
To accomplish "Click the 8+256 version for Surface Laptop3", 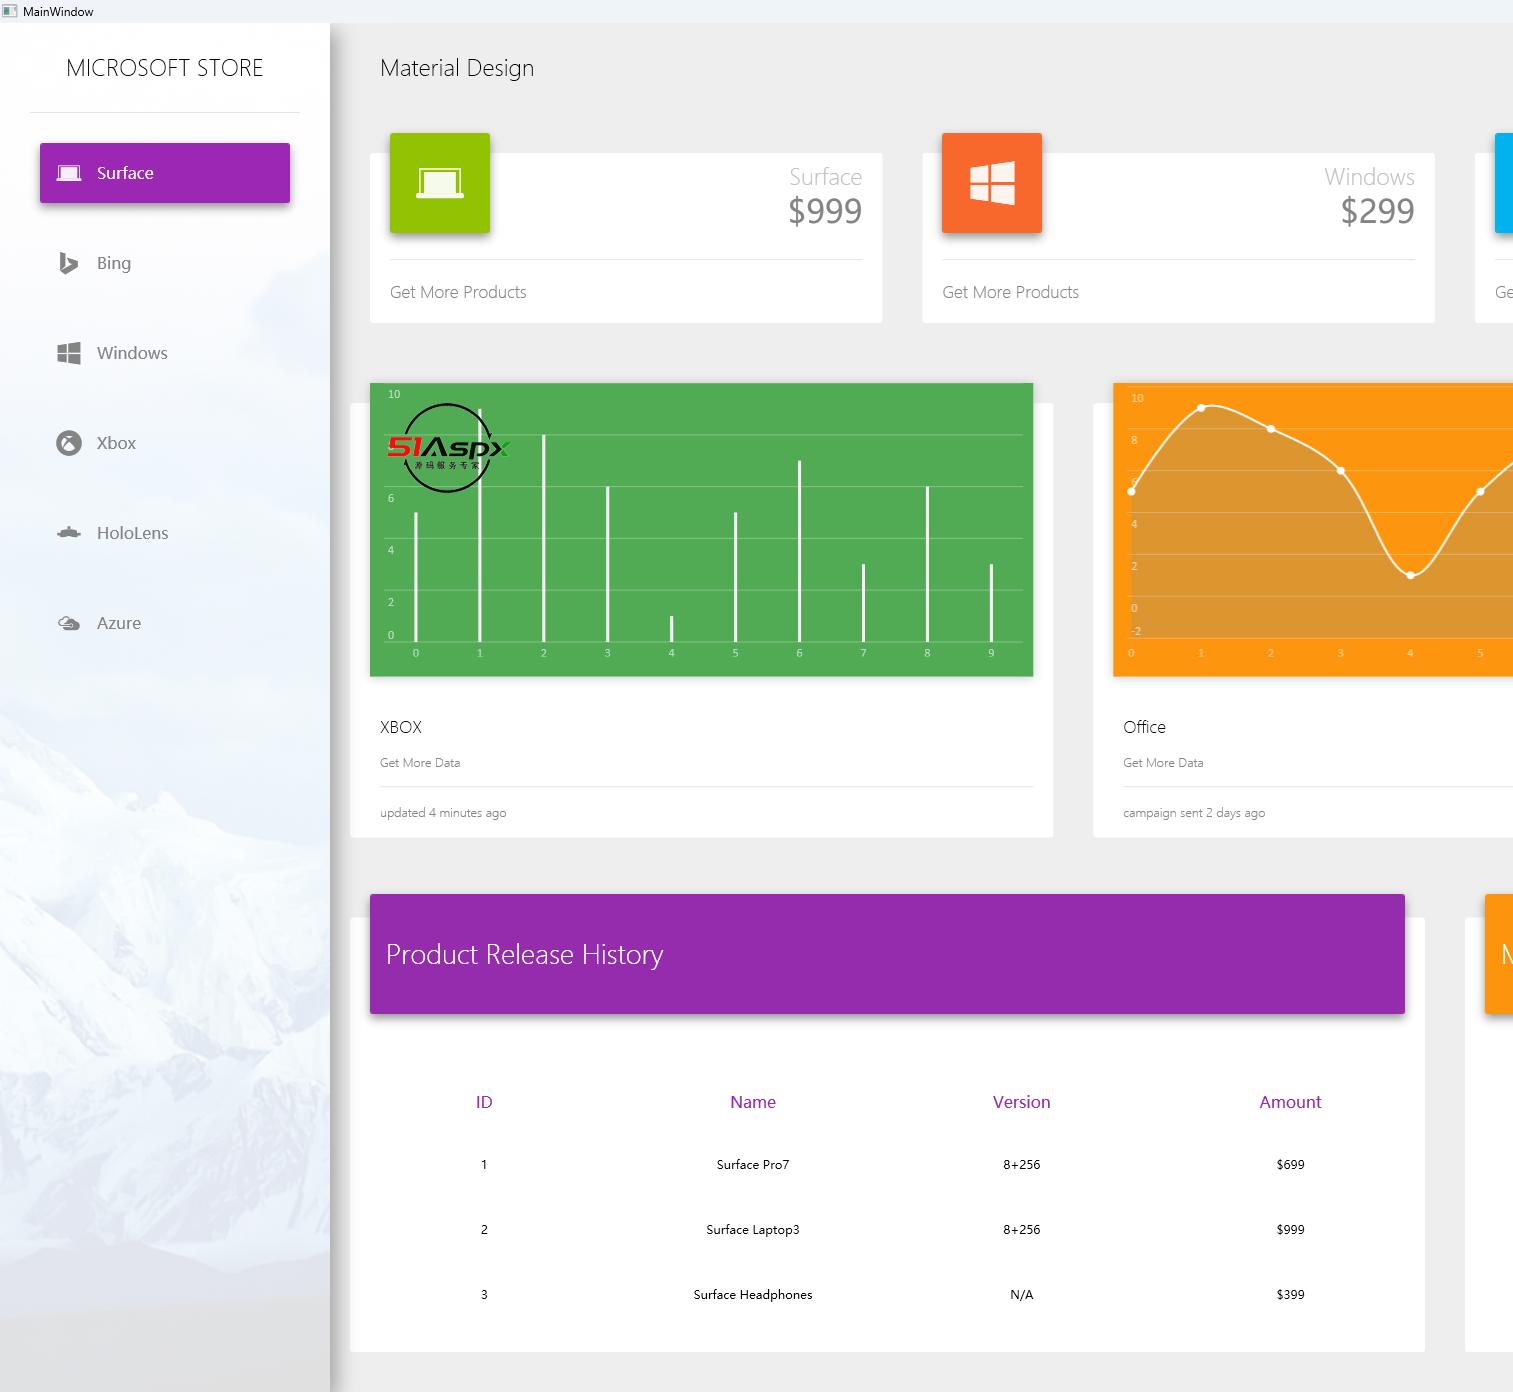I will point(1021,1230).
